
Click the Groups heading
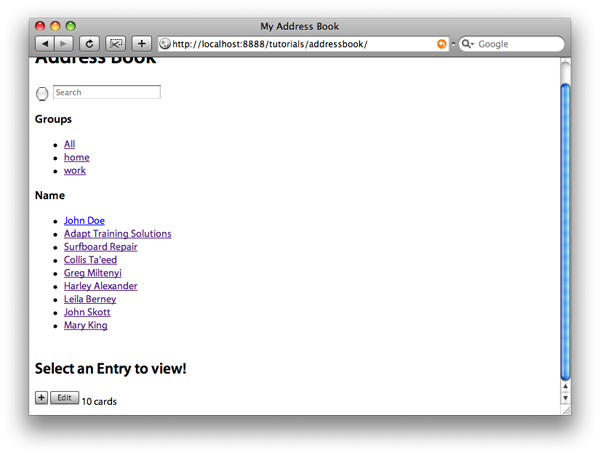(53, 119)
